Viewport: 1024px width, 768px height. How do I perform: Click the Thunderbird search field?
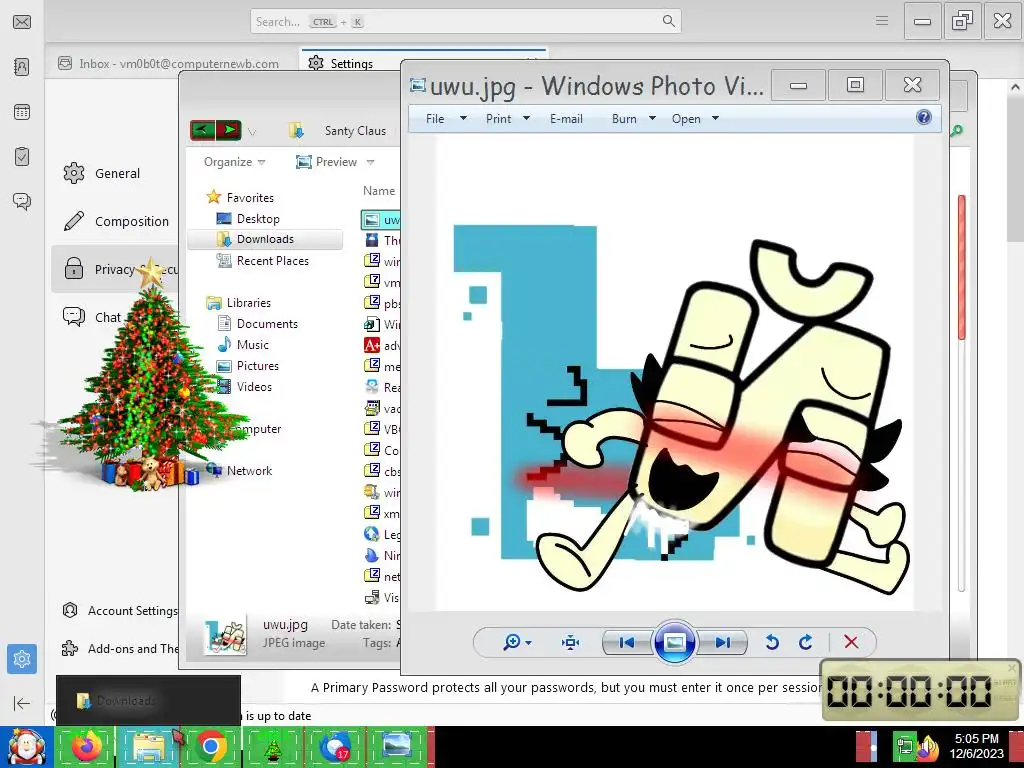tap(466, 22)
